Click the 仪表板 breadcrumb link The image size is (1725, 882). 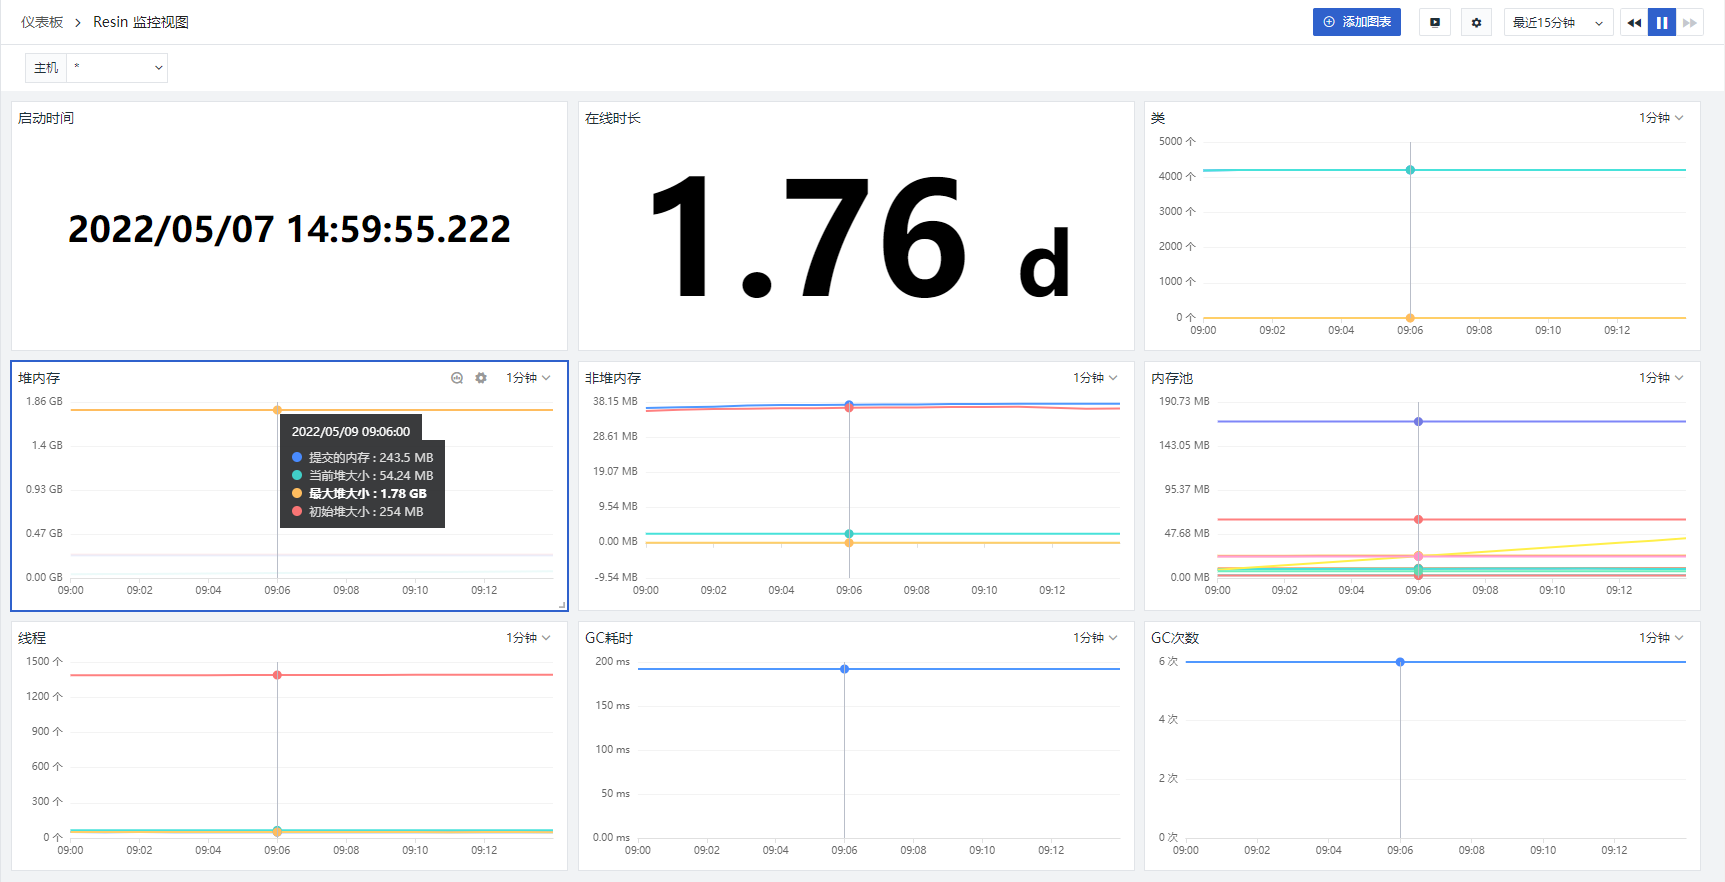(42, 22)
